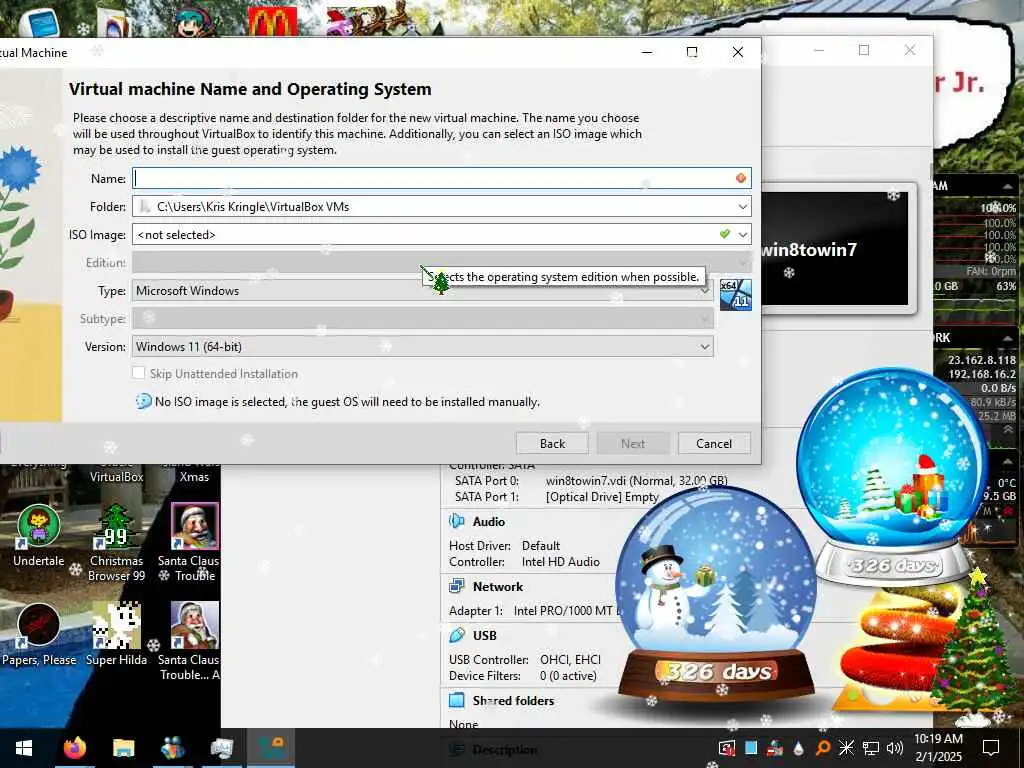Open the Shared folders section icon
1024x768 pixels.
(456, 700)
